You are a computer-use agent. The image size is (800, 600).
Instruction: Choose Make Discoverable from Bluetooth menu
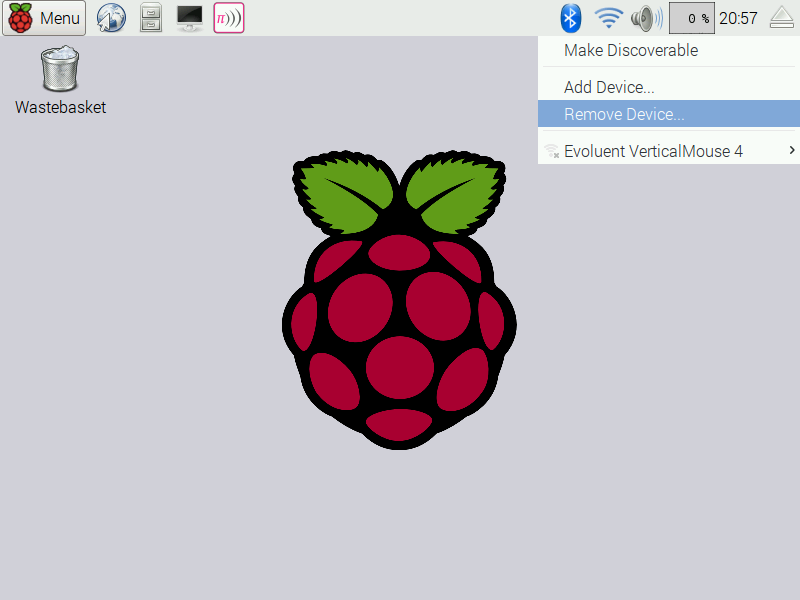(669, 51)
